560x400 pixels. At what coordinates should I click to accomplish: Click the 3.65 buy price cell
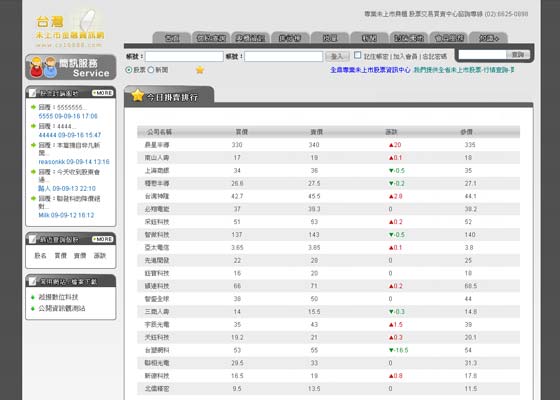click(237, 248)
